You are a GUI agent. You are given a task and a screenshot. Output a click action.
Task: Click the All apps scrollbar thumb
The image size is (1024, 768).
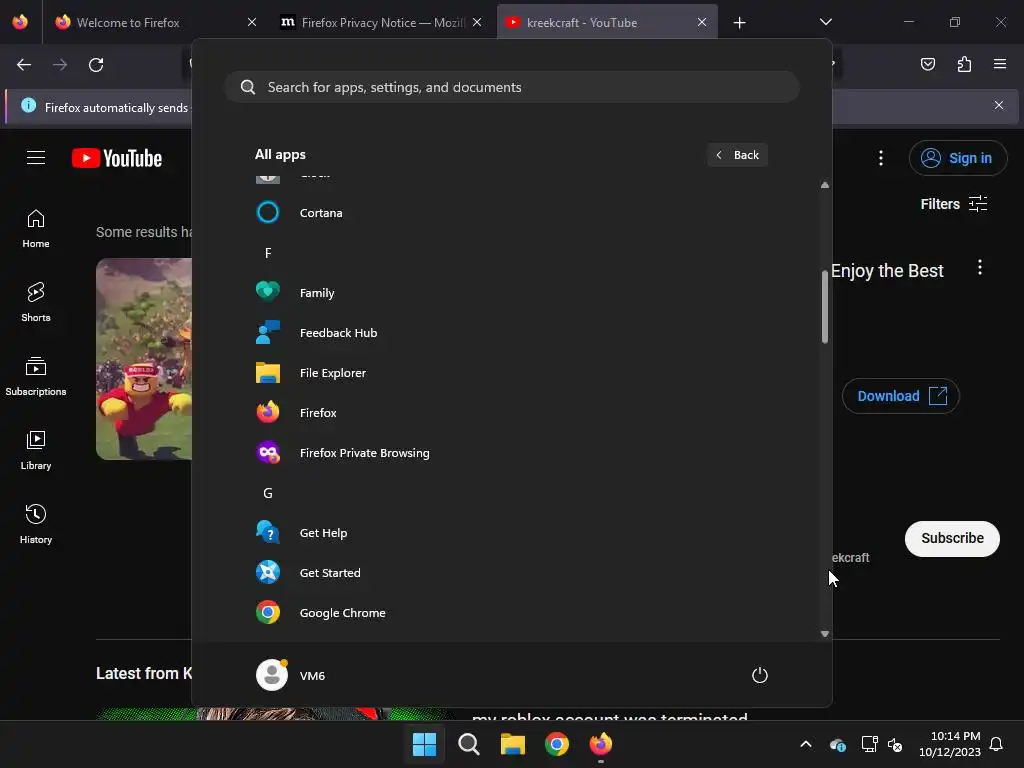click(825, 306)
